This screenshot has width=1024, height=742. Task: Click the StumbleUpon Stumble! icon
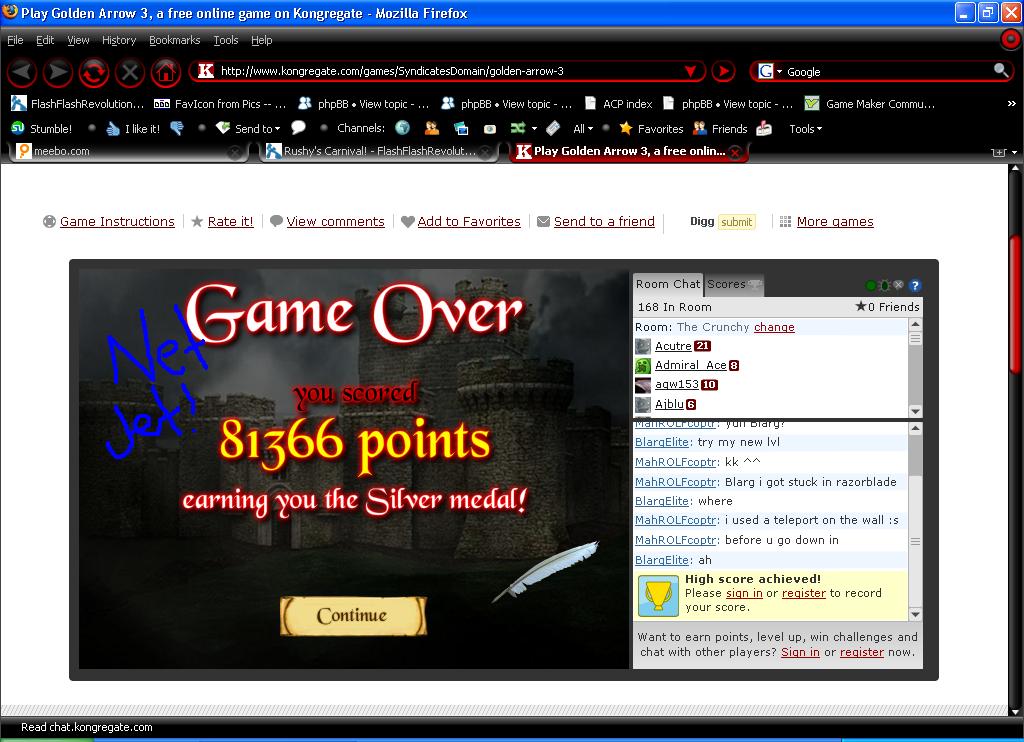coord(18,128)
